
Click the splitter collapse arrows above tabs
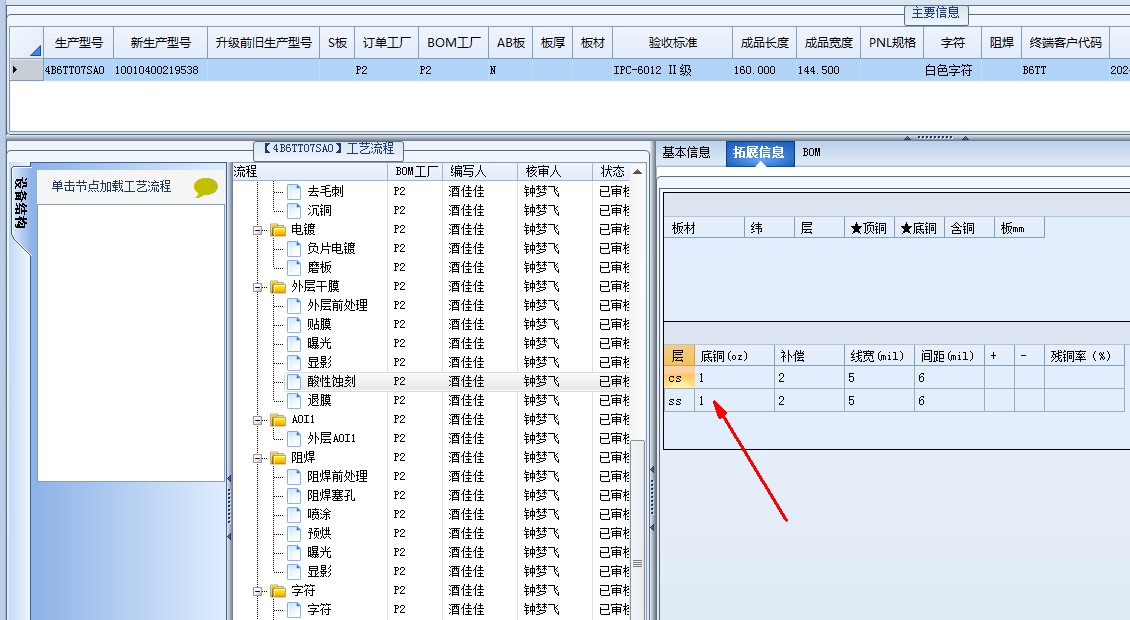coord(935,137)
